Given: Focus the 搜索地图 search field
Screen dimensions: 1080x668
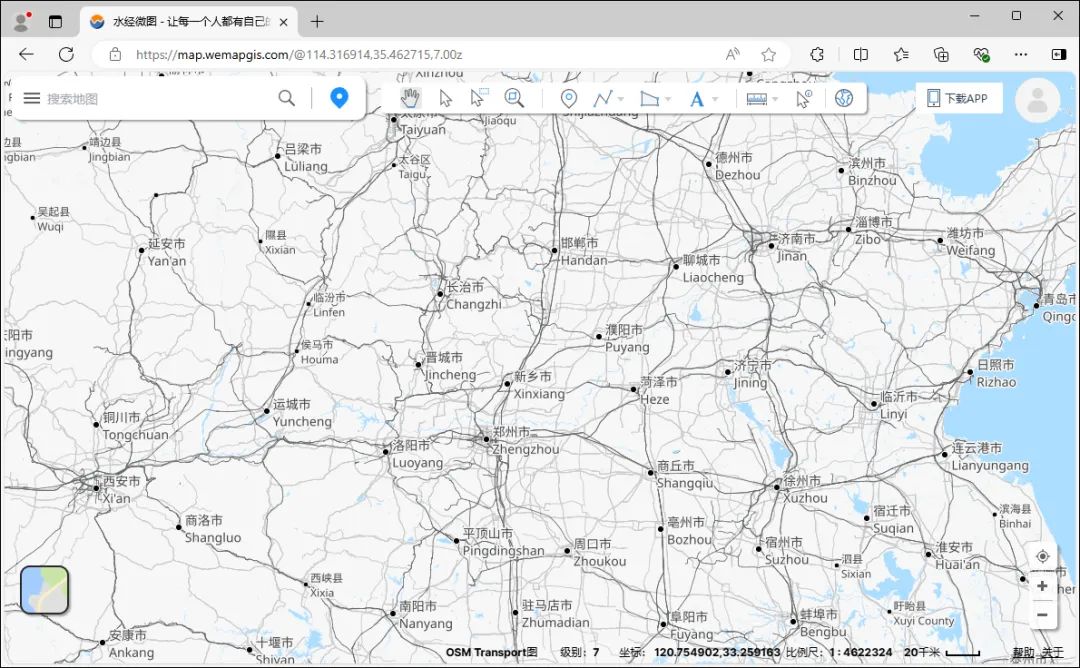Looking at the screenshot, I should [x=158, y=98].
